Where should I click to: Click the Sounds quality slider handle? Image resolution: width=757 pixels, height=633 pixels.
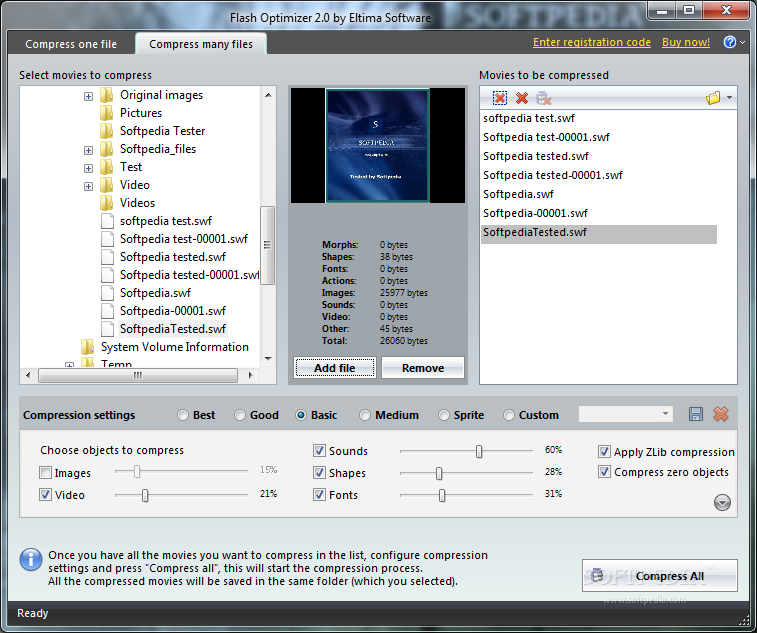tap(478, 451)
